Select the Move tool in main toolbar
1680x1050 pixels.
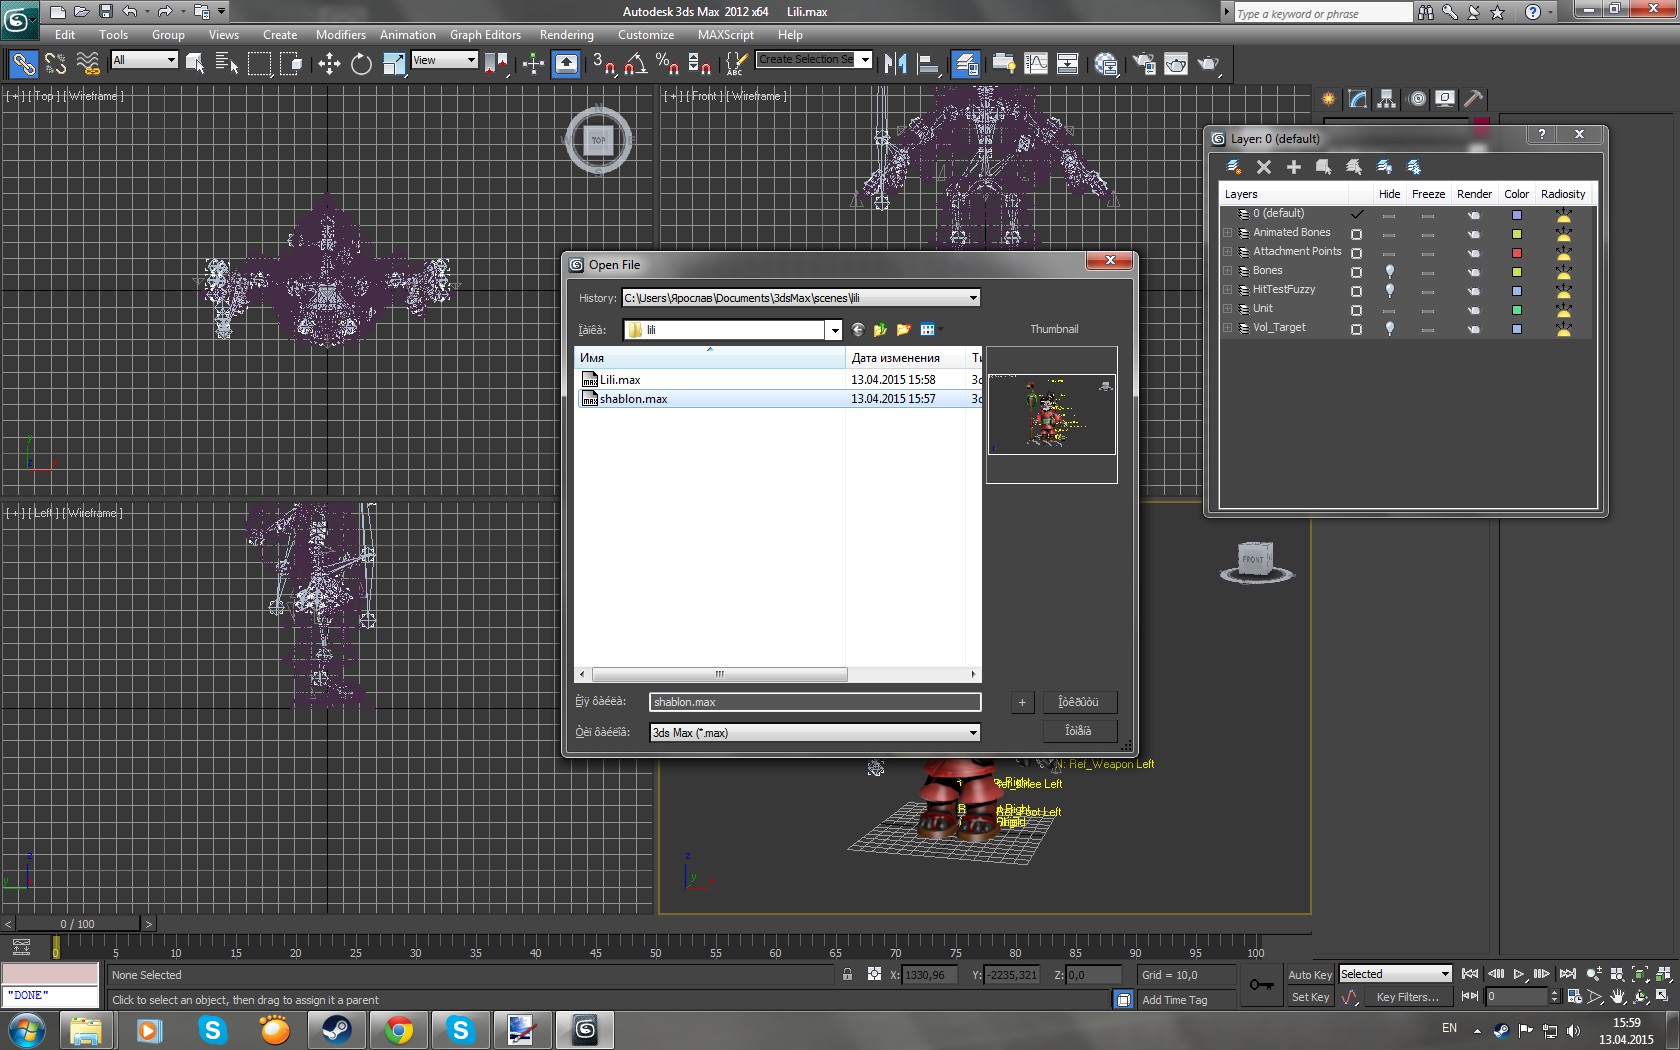point(329,64)
